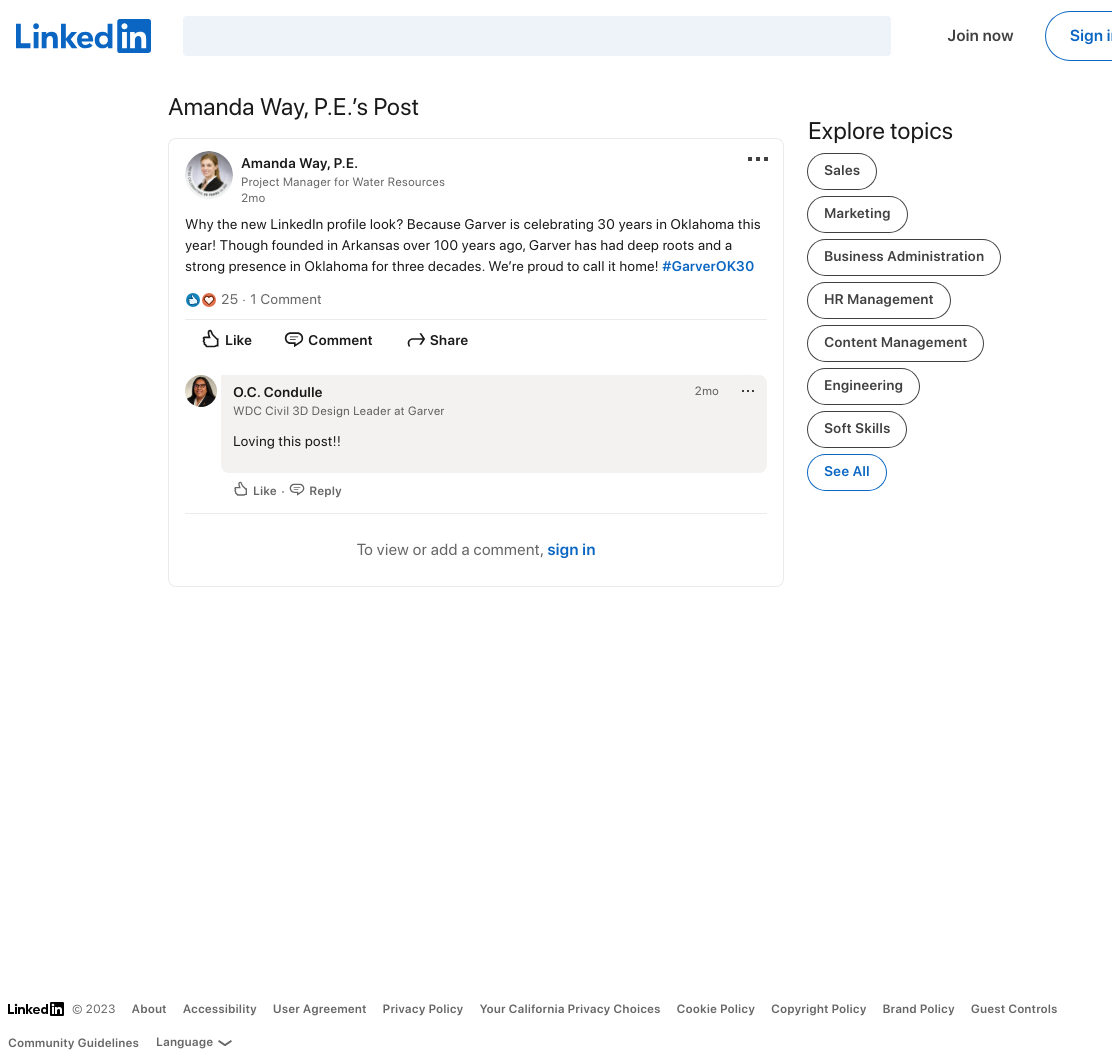Click the Sign in header button

1079,35
